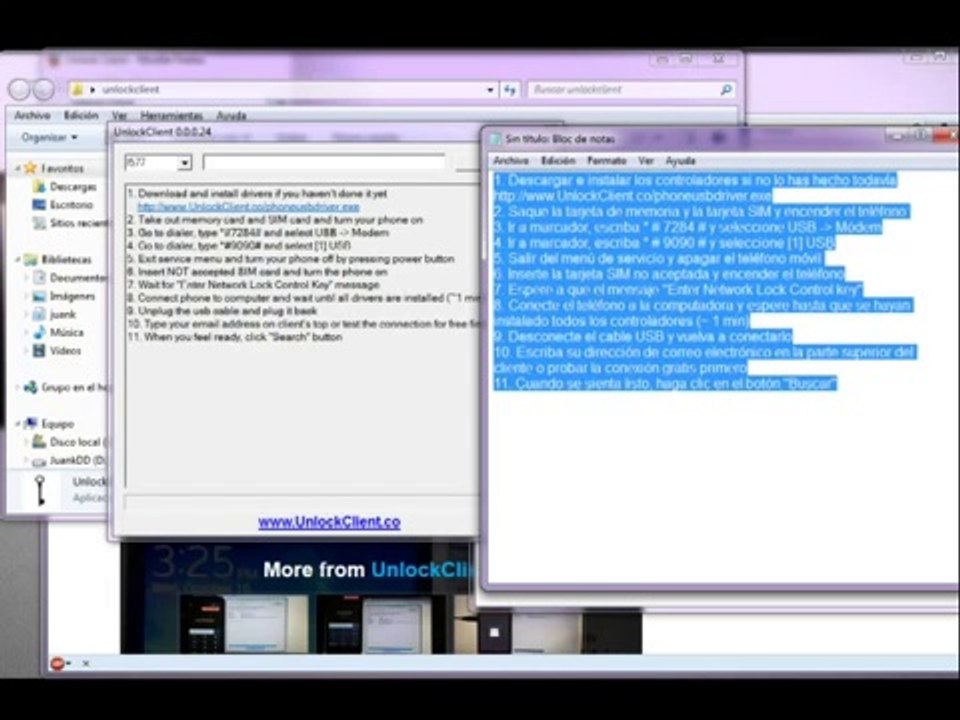Screen dimensions: 960x720
Task: Collapse the Equipo group arrow
Action: tap(17, 424)
